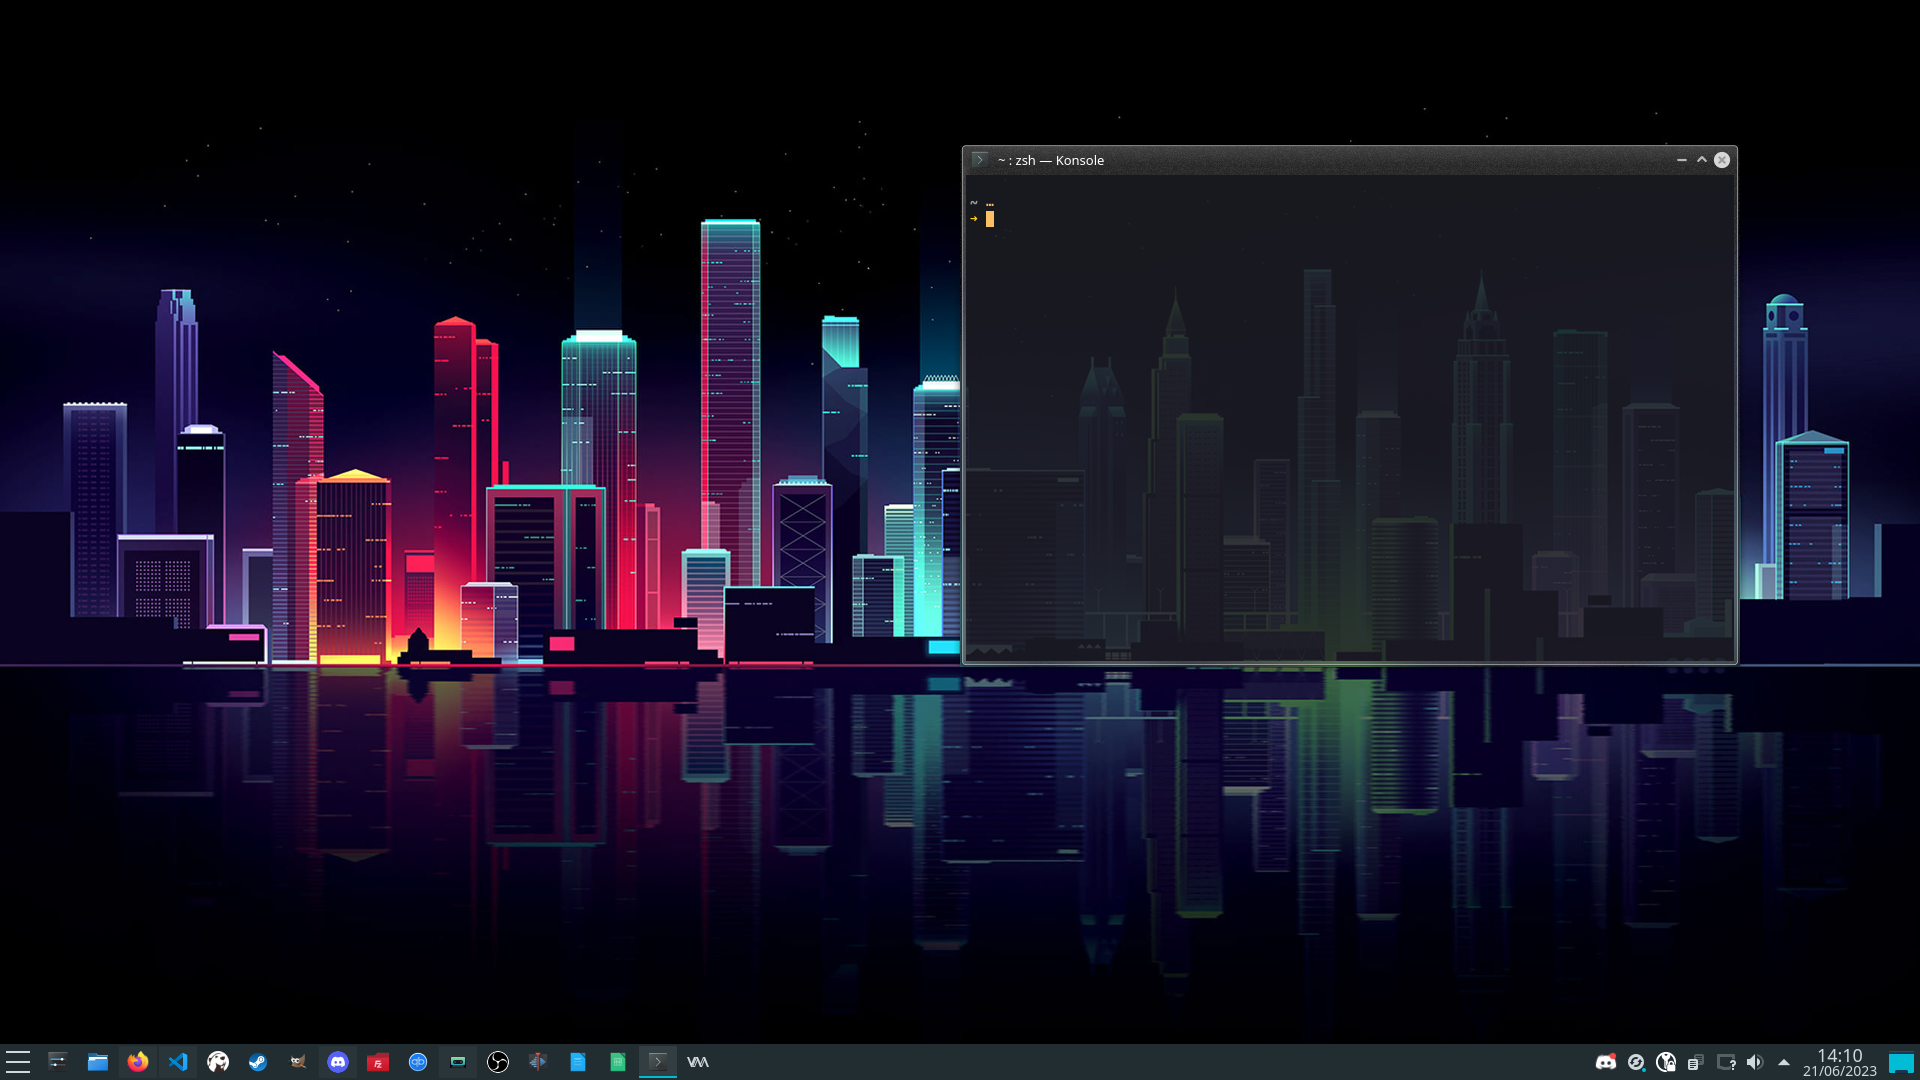Open the Konsole window menu icon
The image size is (1920, 1080).
pyautogui.click(x=980, y=160)
